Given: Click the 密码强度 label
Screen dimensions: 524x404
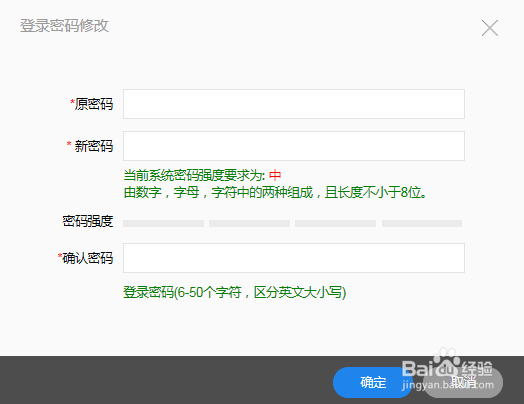Looking at the screenshot, I should coord(88,221).
